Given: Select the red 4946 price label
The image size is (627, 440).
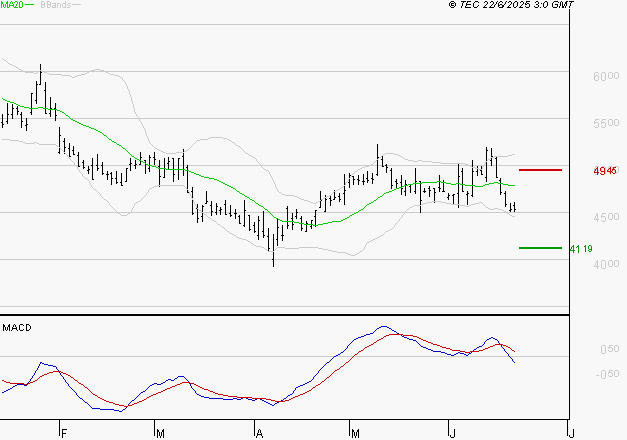Looking at the screenshot, I should pyautogui.click(x=604, y=171).
